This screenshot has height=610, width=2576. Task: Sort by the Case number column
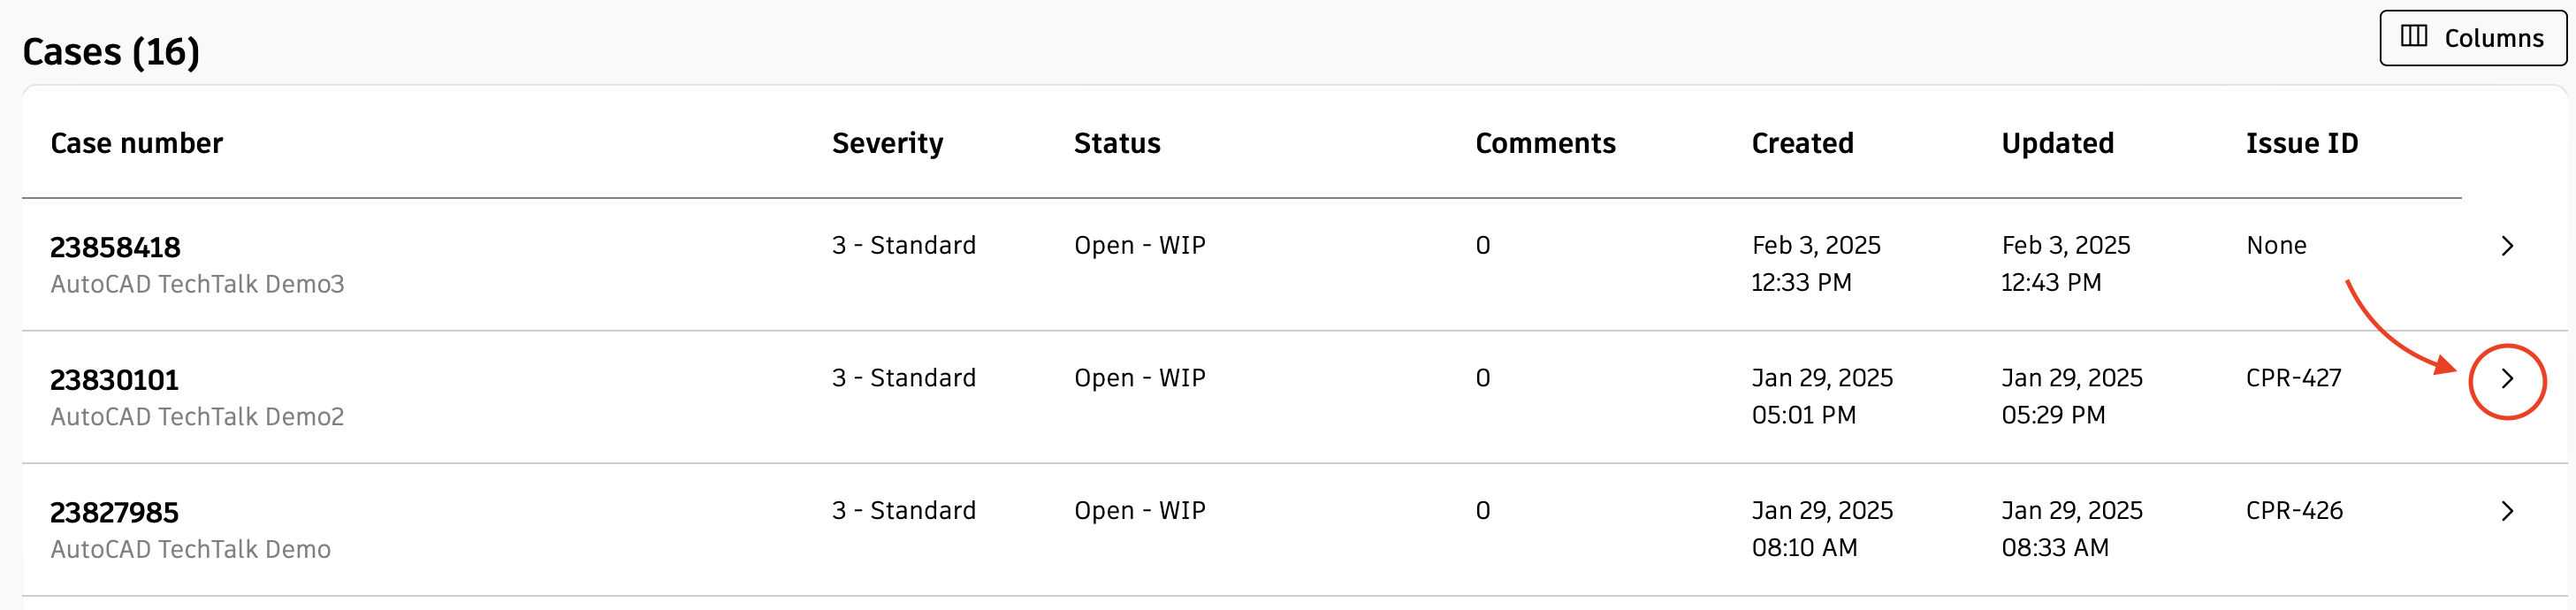136,143
